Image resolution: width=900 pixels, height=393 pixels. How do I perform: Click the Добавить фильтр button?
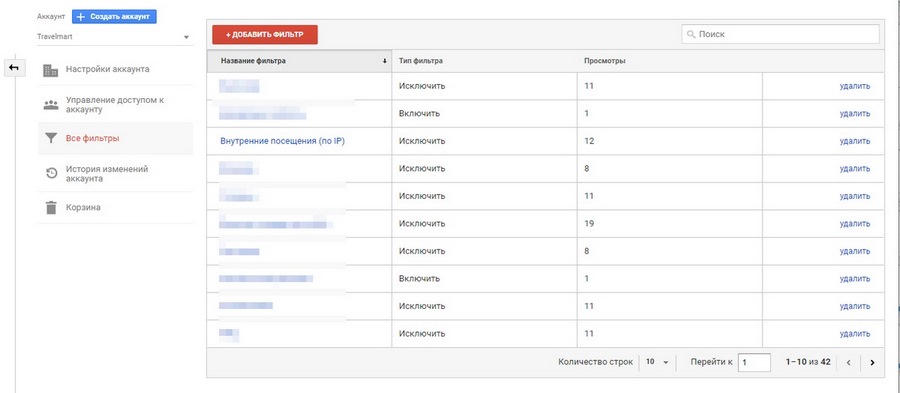click(265, 35)
